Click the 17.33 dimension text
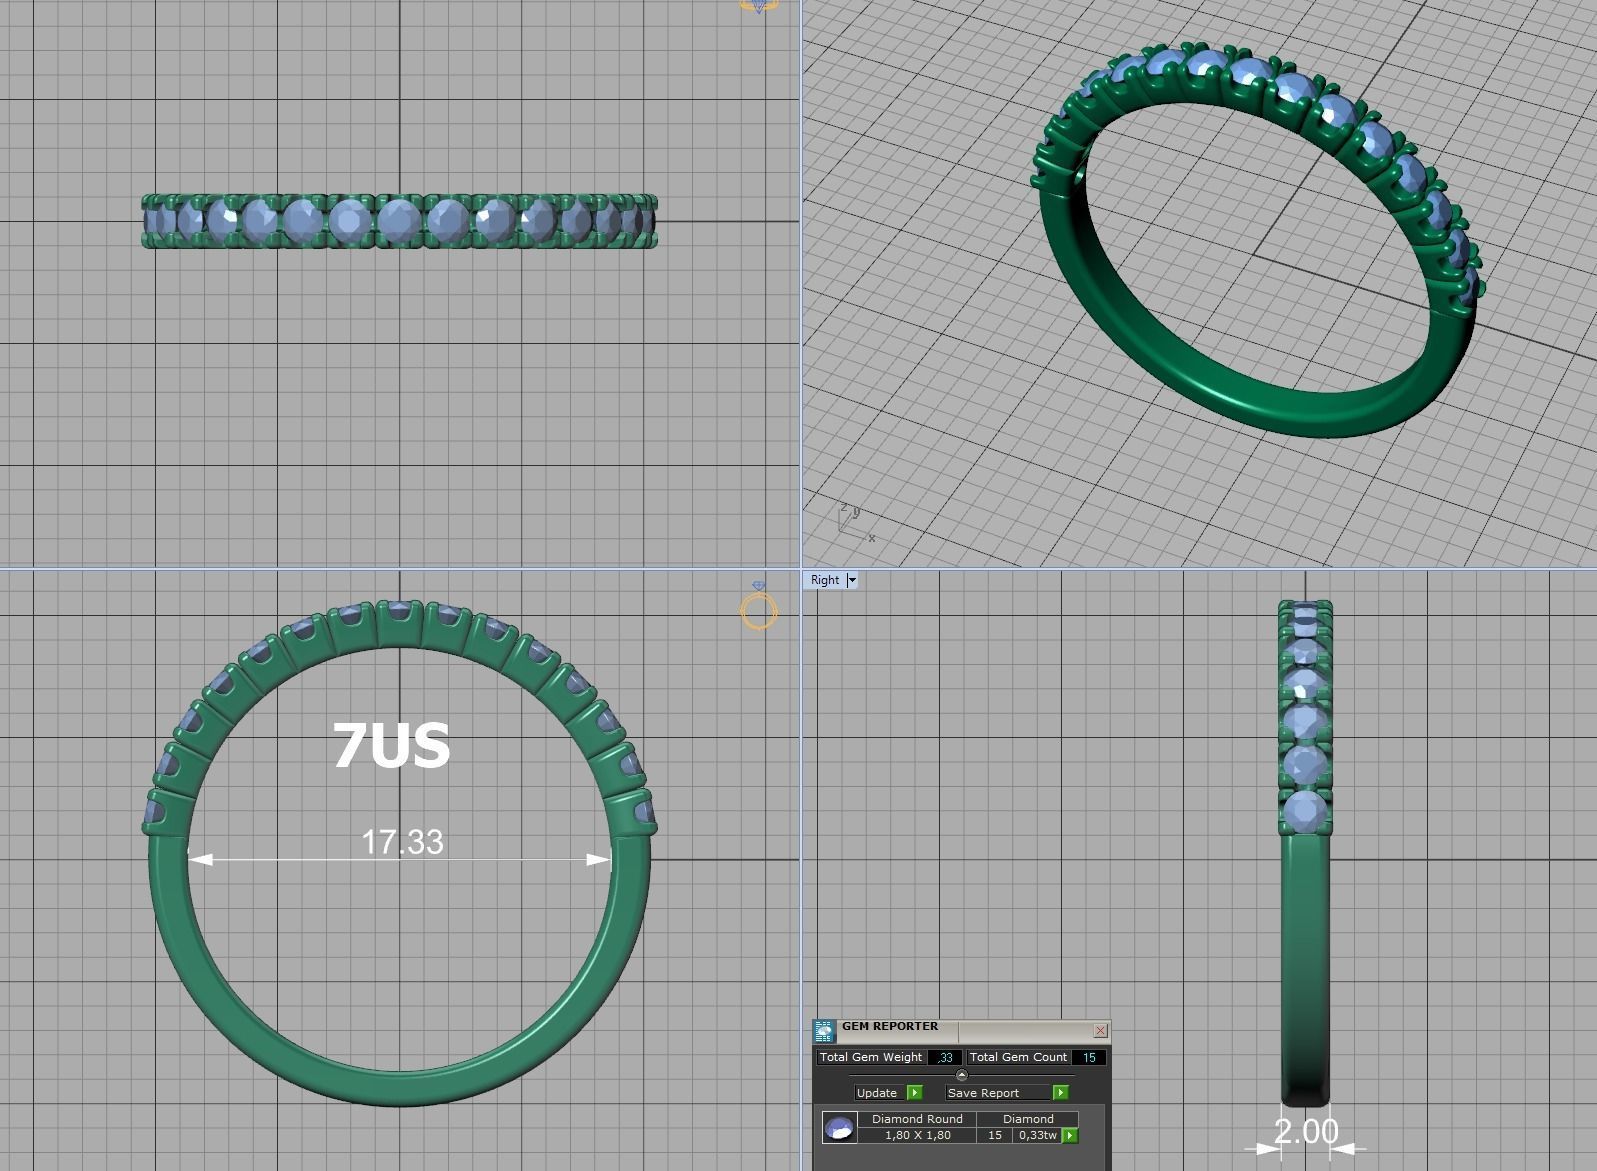This screenshot has height=1171, width=1597. 402,842
